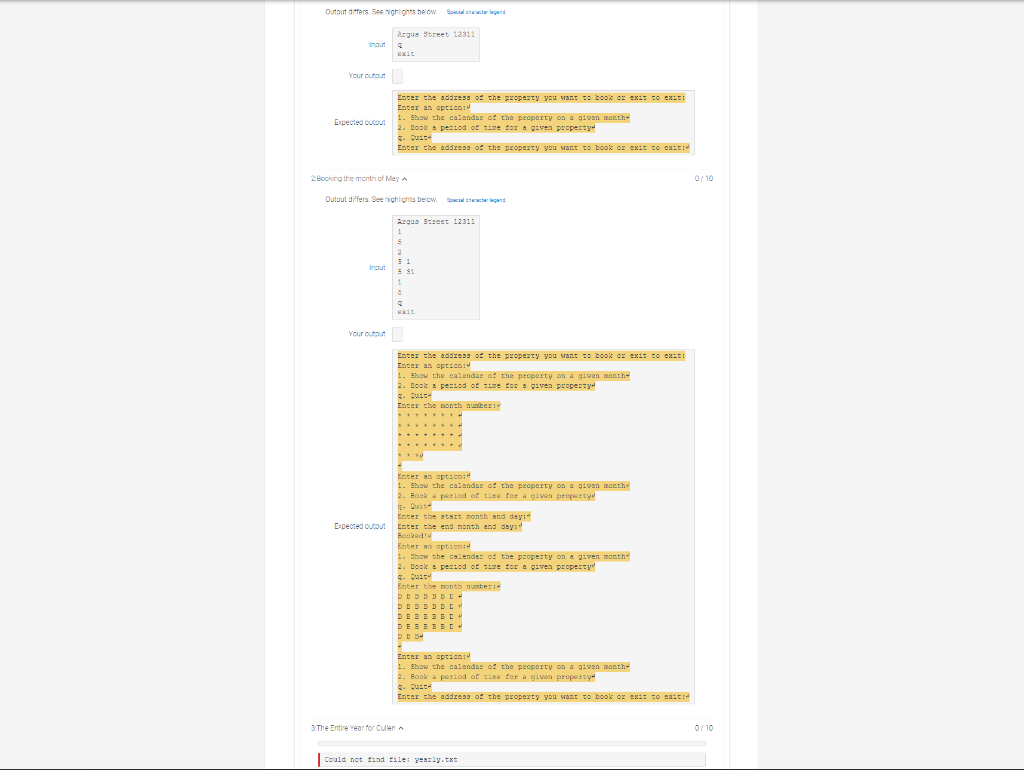Click the short 'D B B' calendar row

click(410, 637)
